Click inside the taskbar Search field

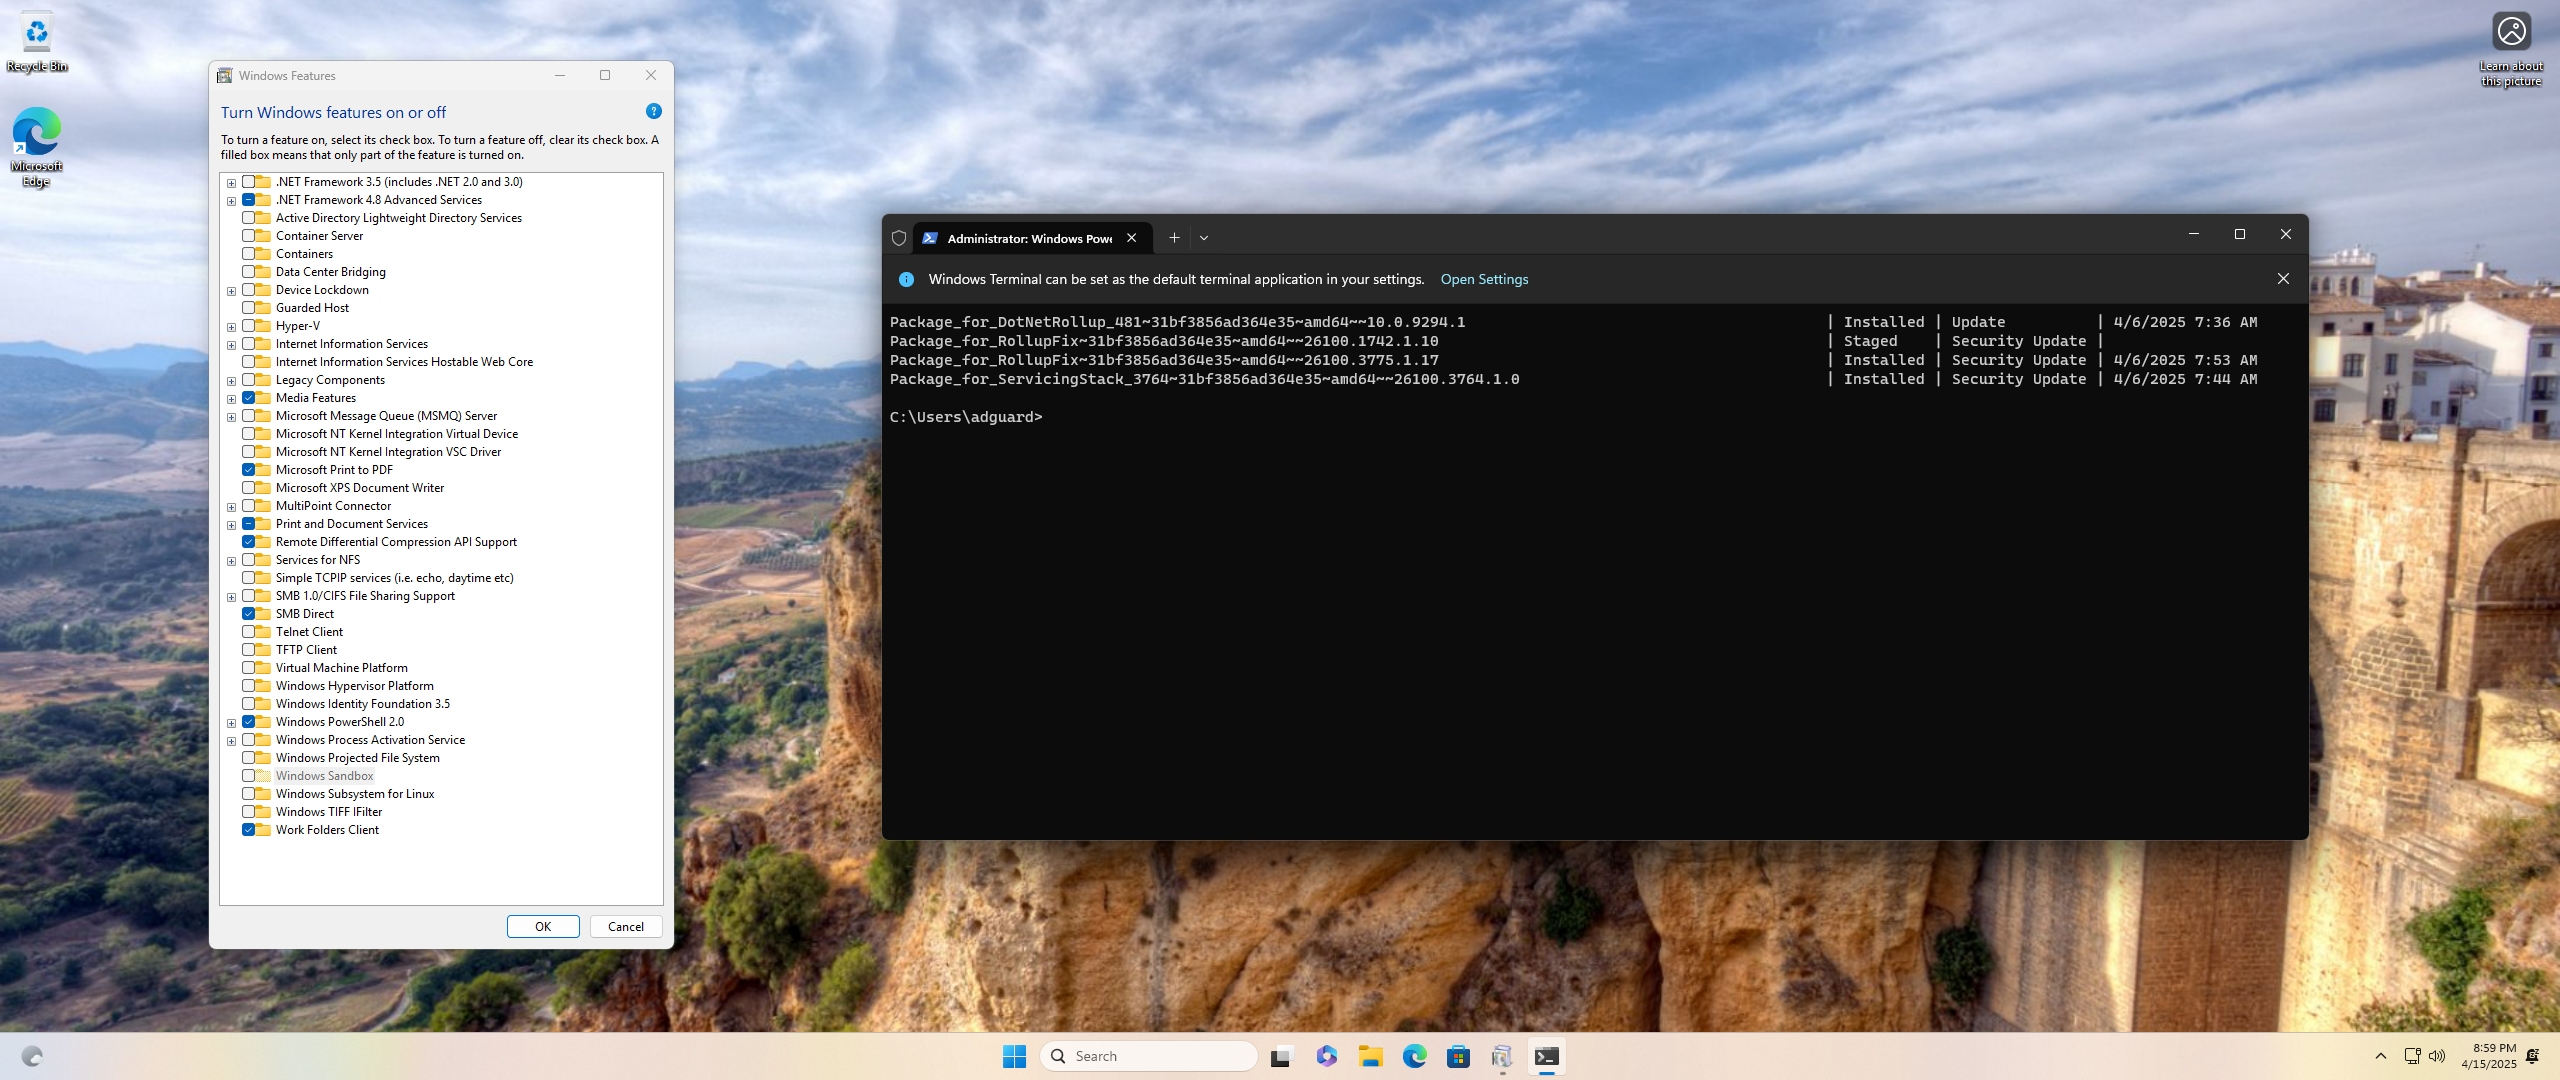[x=1148, y=1055]
